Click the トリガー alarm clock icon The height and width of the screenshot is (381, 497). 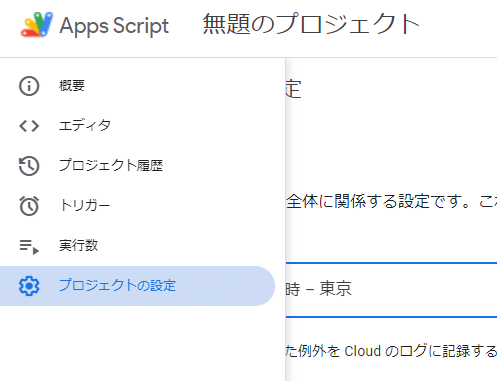coord(29,206)
